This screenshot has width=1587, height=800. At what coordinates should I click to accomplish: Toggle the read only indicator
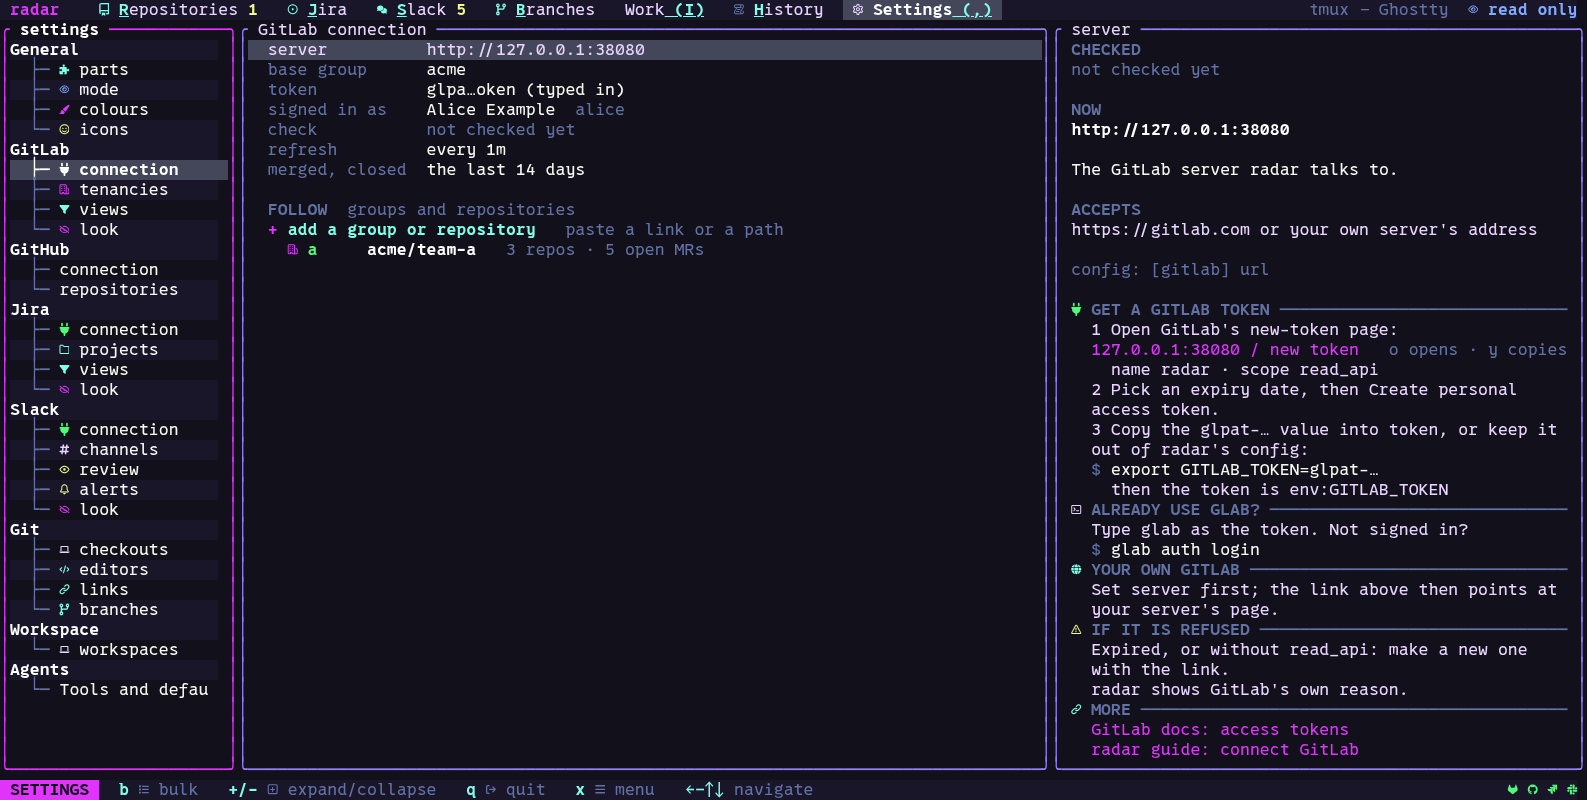[x=1522, y=10]
